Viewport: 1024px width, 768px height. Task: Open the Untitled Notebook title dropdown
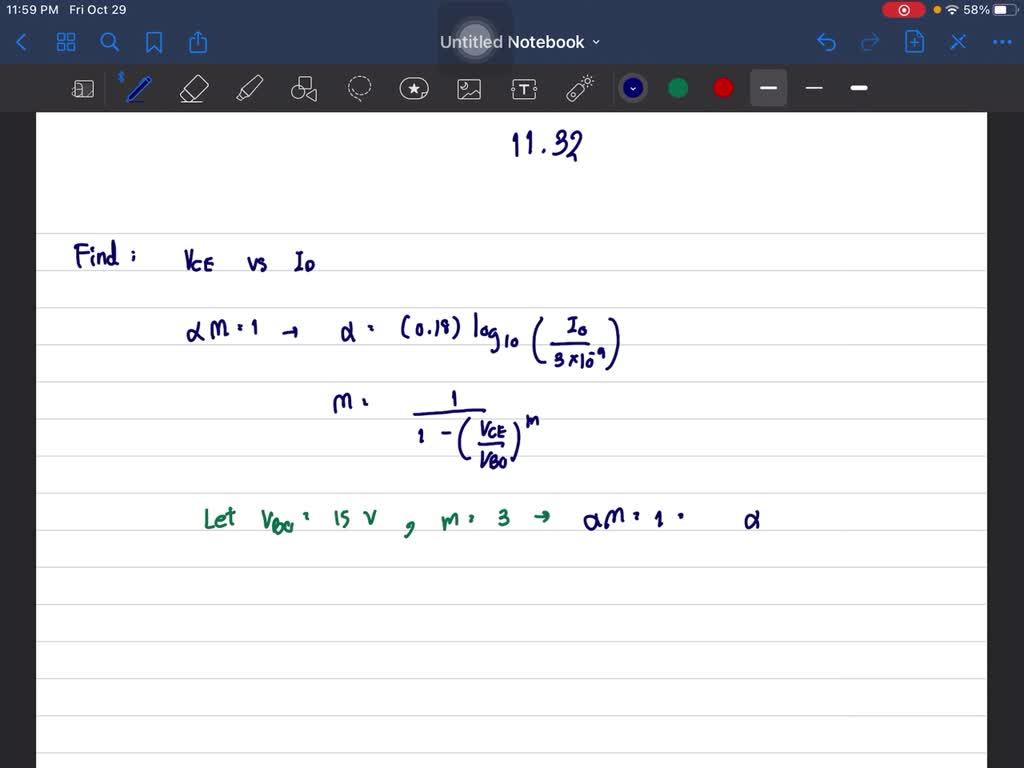pos(596,42)
